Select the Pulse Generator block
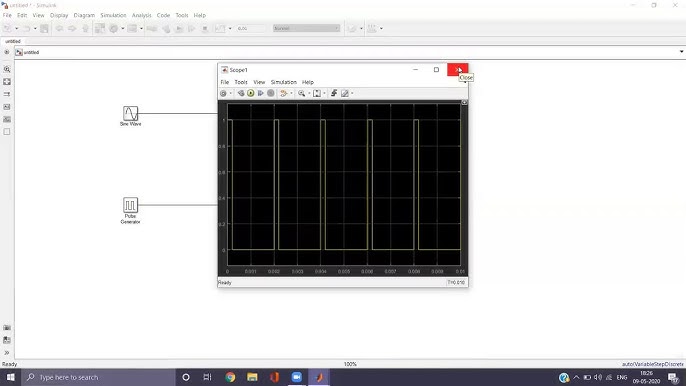Image resolution: width=686 pixels, height=386 pixels. tap(130, 205)
